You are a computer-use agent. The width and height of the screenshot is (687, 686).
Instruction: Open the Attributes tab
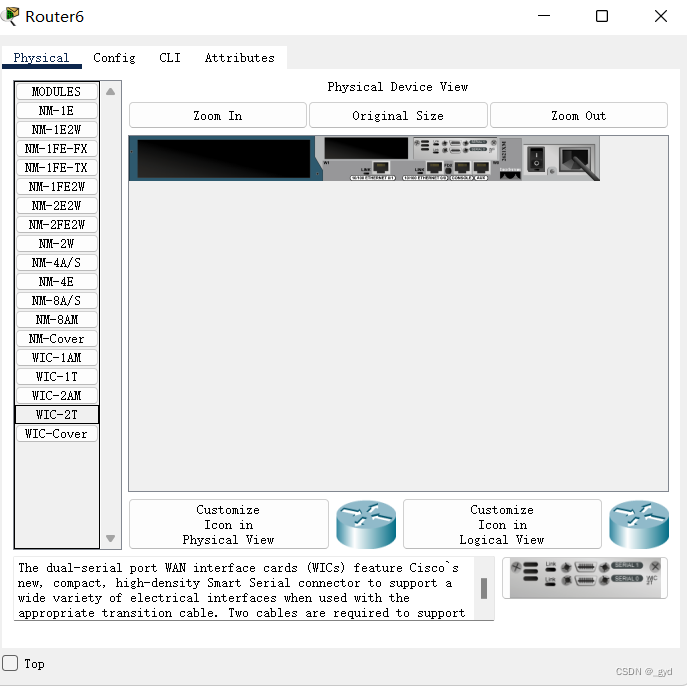240,58
